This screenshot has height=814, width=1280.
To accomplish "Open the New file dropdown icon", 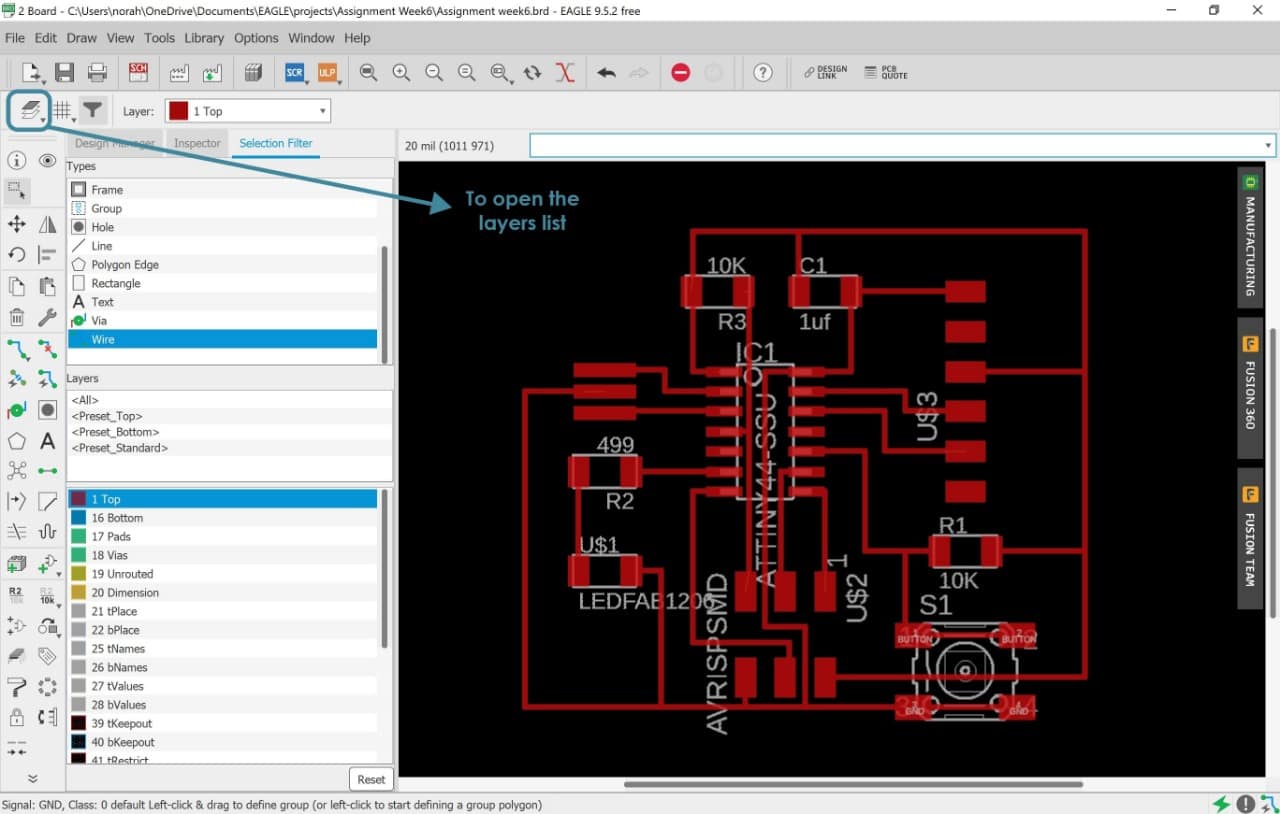I will 32,72.
